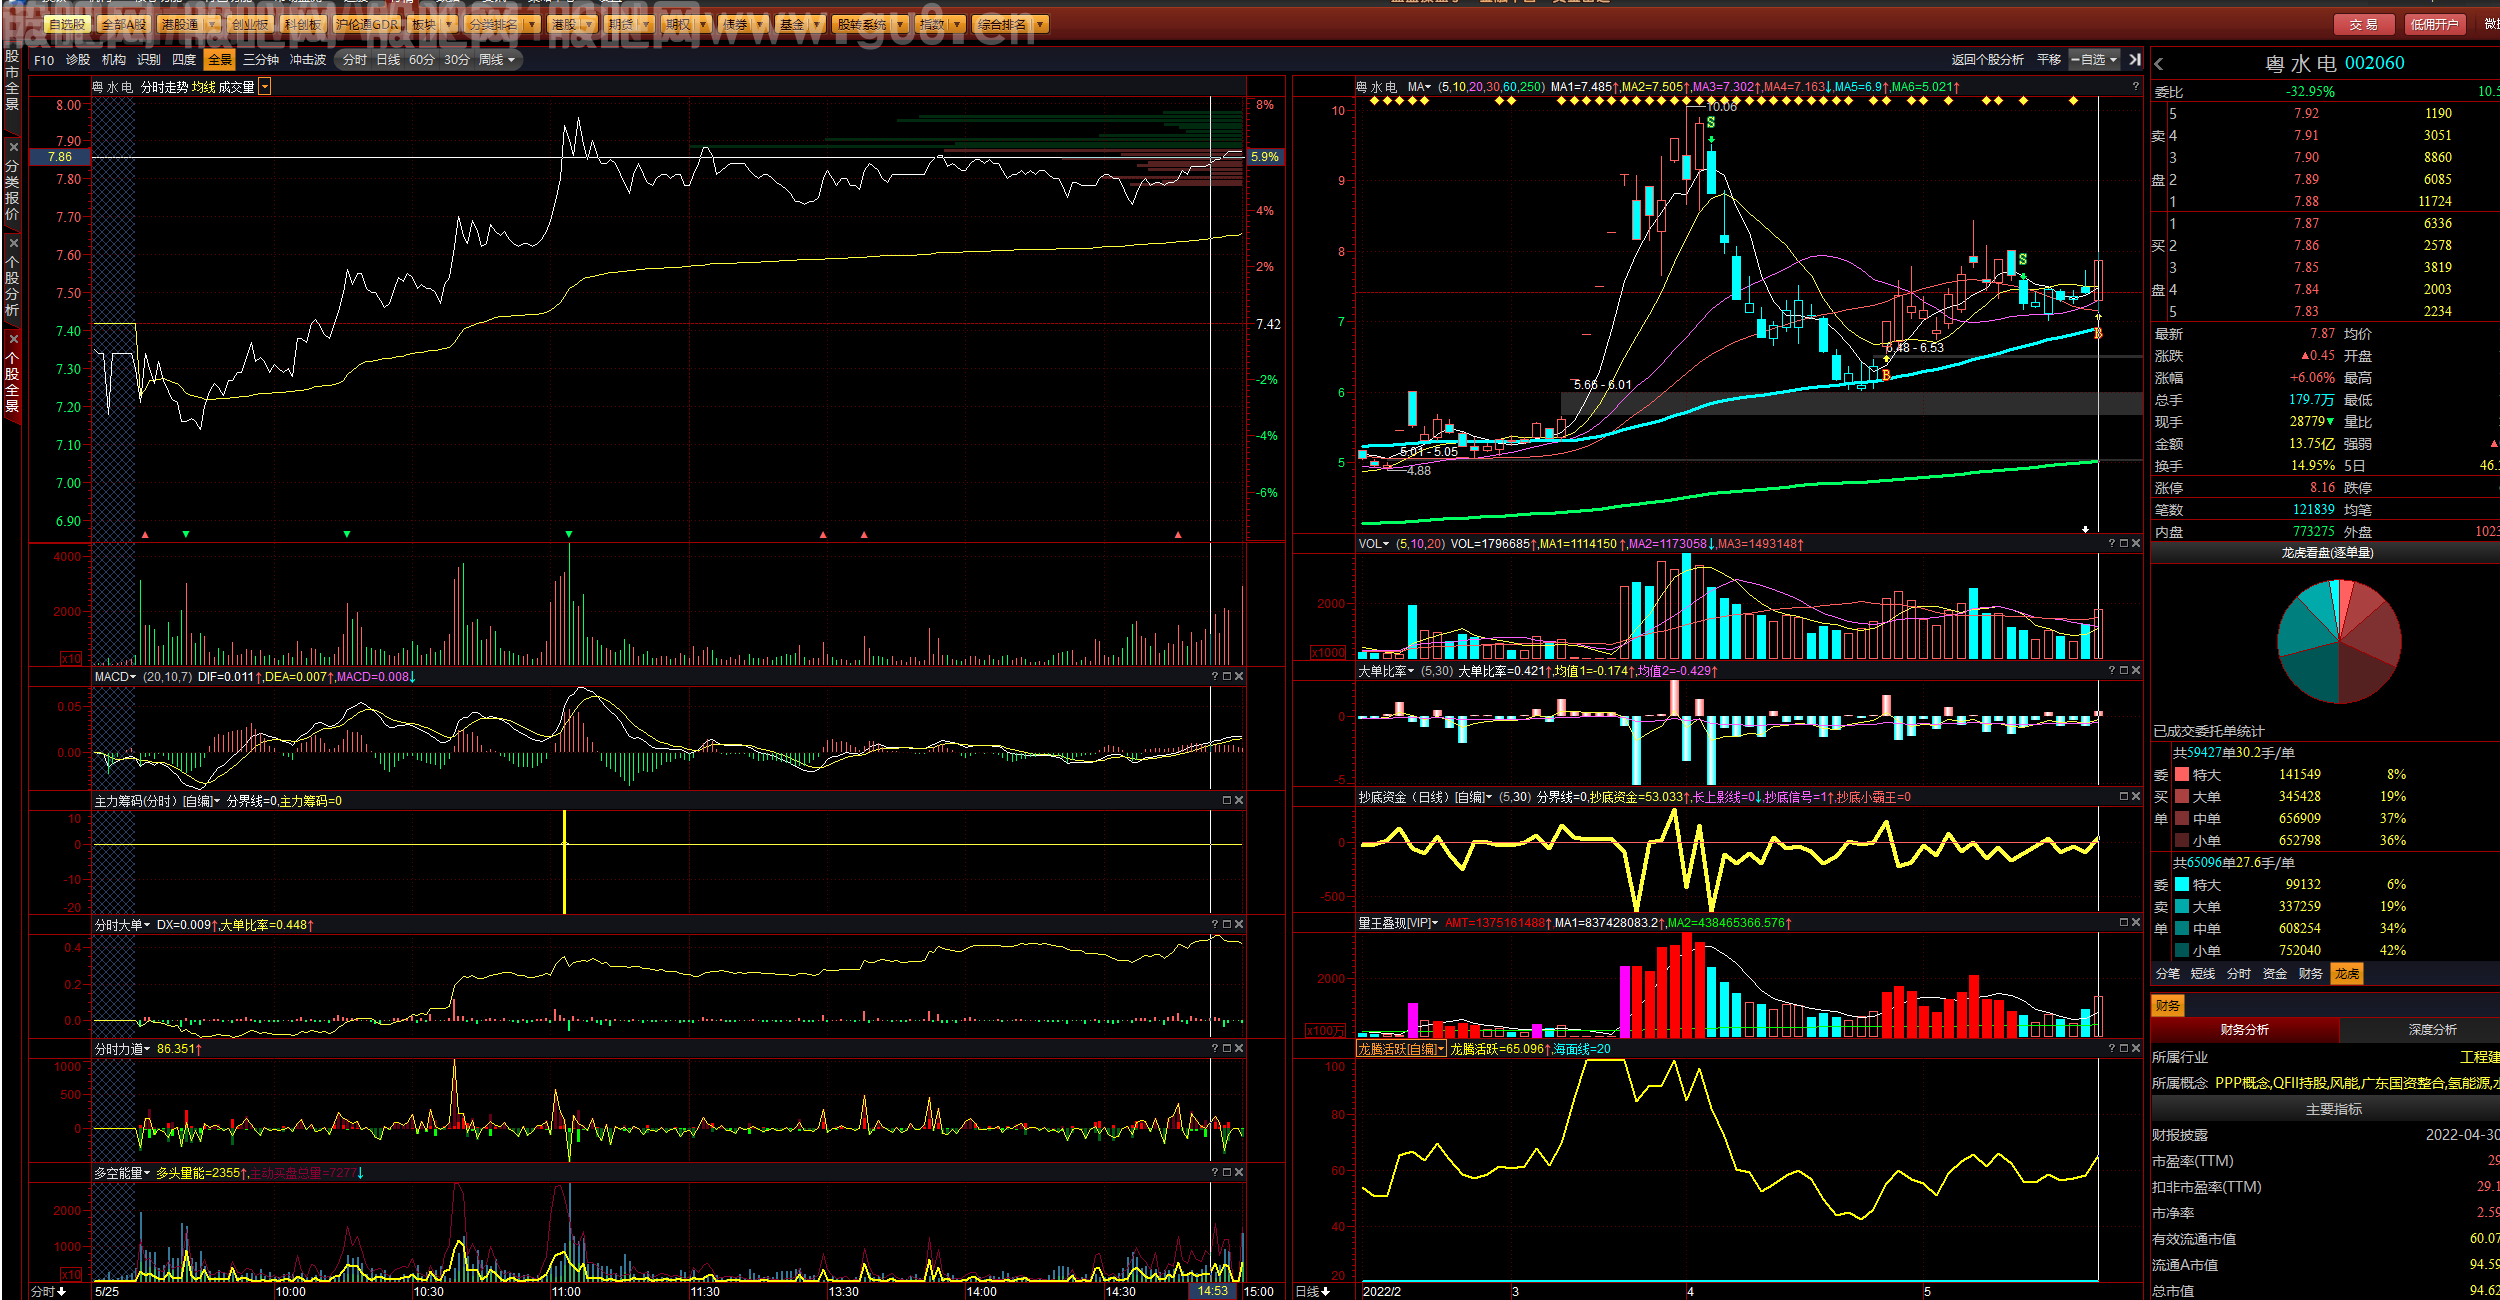Switch to the 龙虎 tab
Viewport: 2500px width, 1300px height.
pyautogui.click(x=2347, y=974)
